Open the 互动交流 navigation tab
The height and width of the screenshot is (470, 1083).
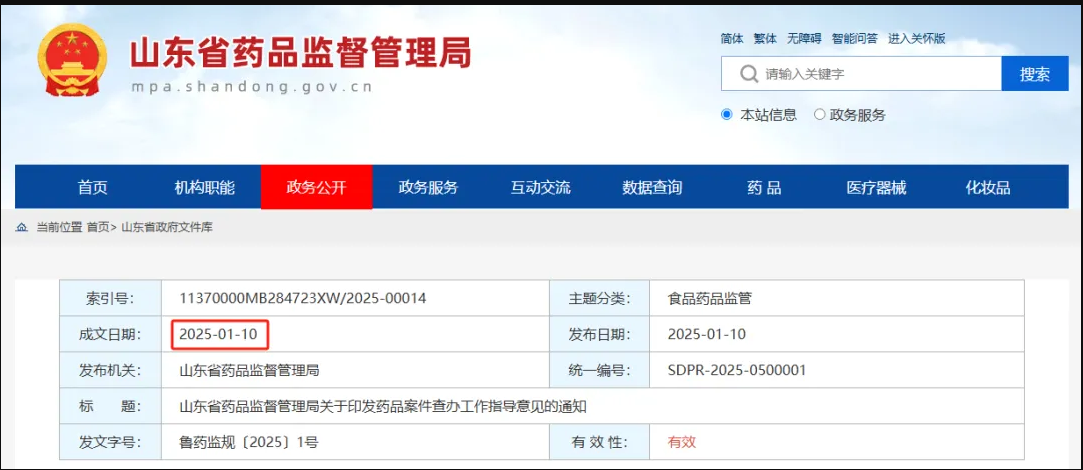[540, 187]
